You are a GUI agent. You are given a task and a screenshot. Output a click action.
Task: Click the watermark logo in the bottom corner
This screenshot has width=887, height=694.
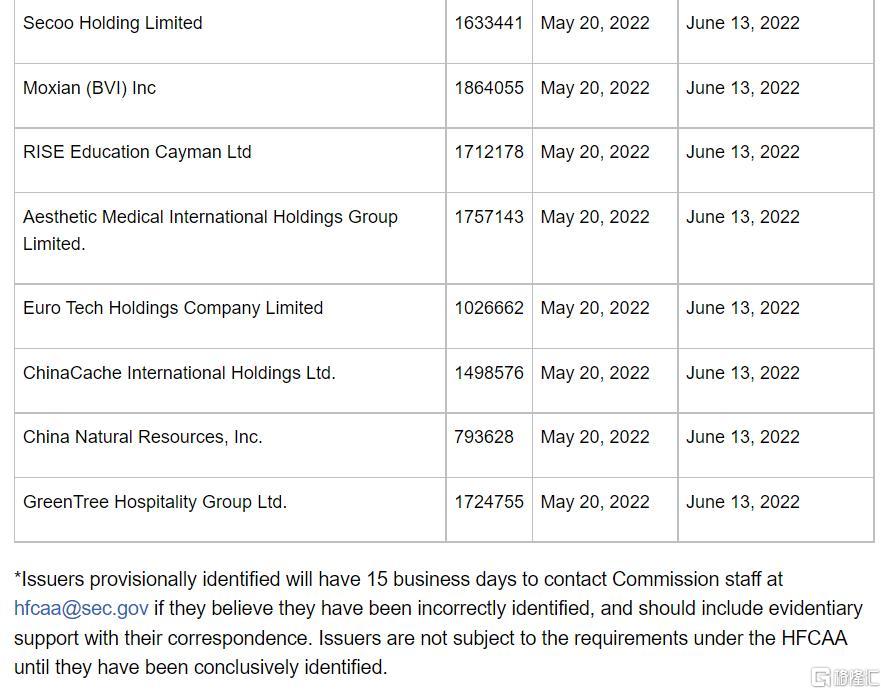[x=846, y=676]
